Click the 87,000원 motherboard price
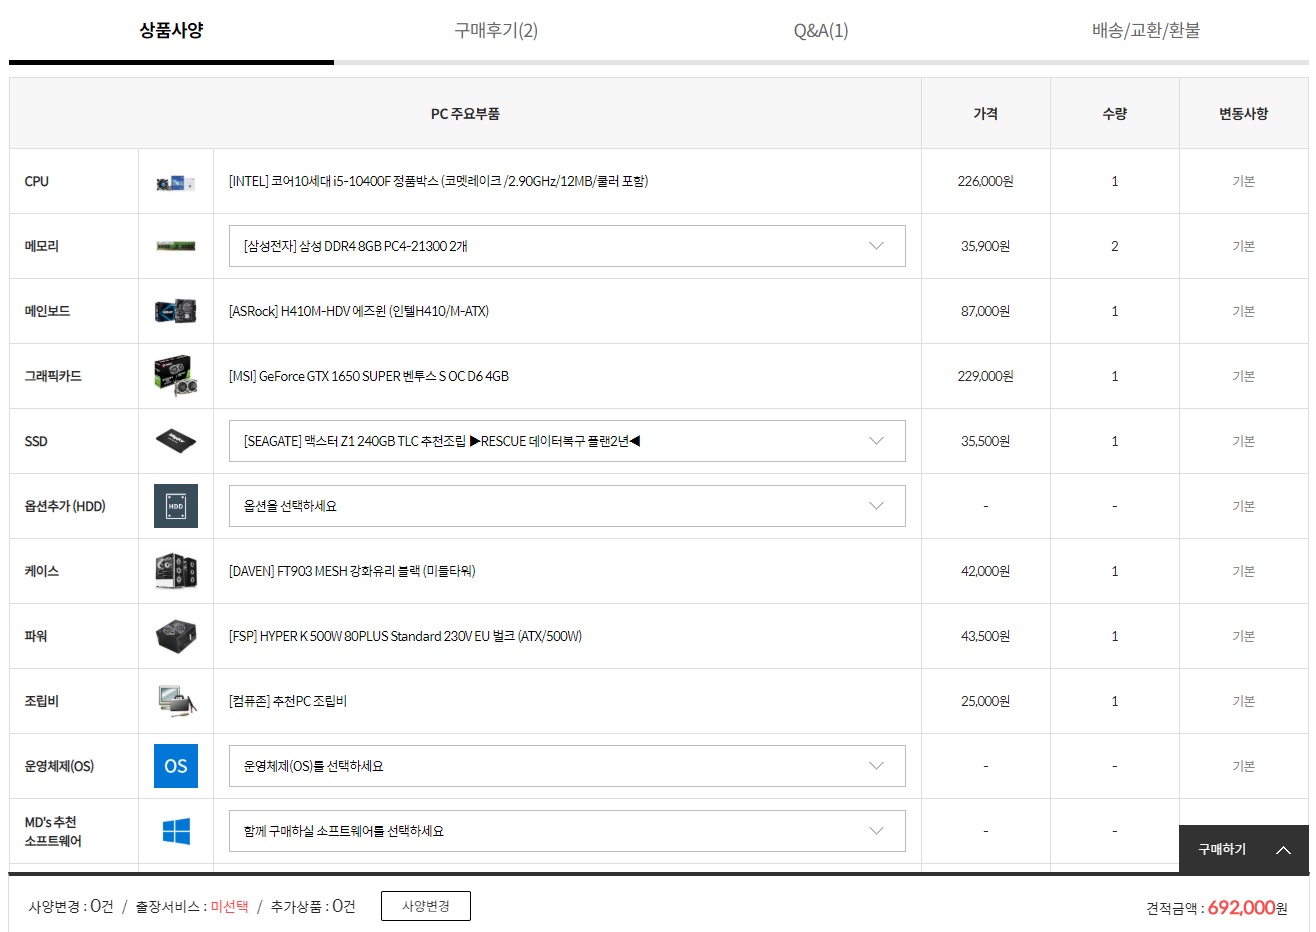1316x932 pixels. pos(985,311)
